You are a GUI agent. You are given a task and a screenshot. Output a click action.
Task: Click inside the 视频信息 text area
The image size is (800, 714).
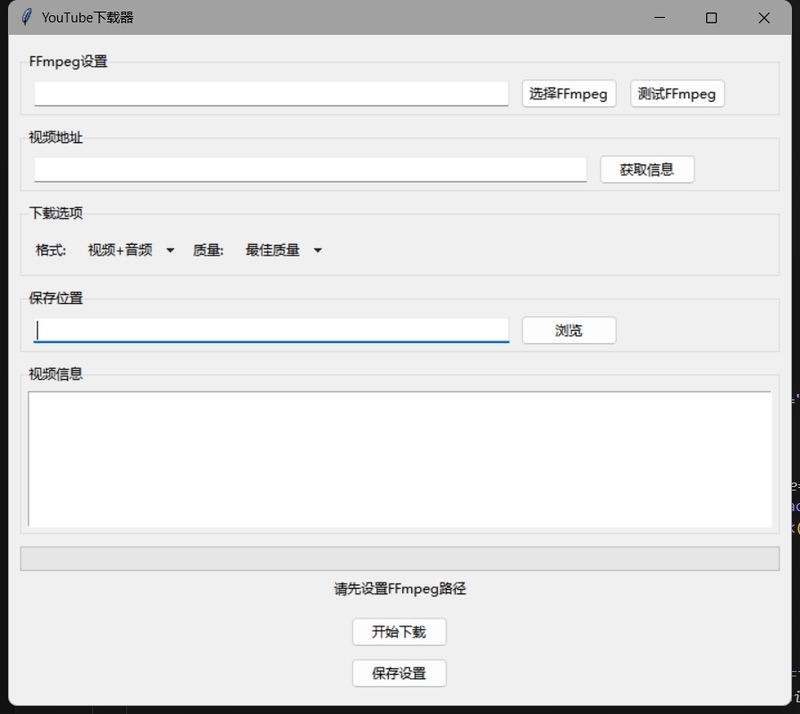tap(399, 459)
